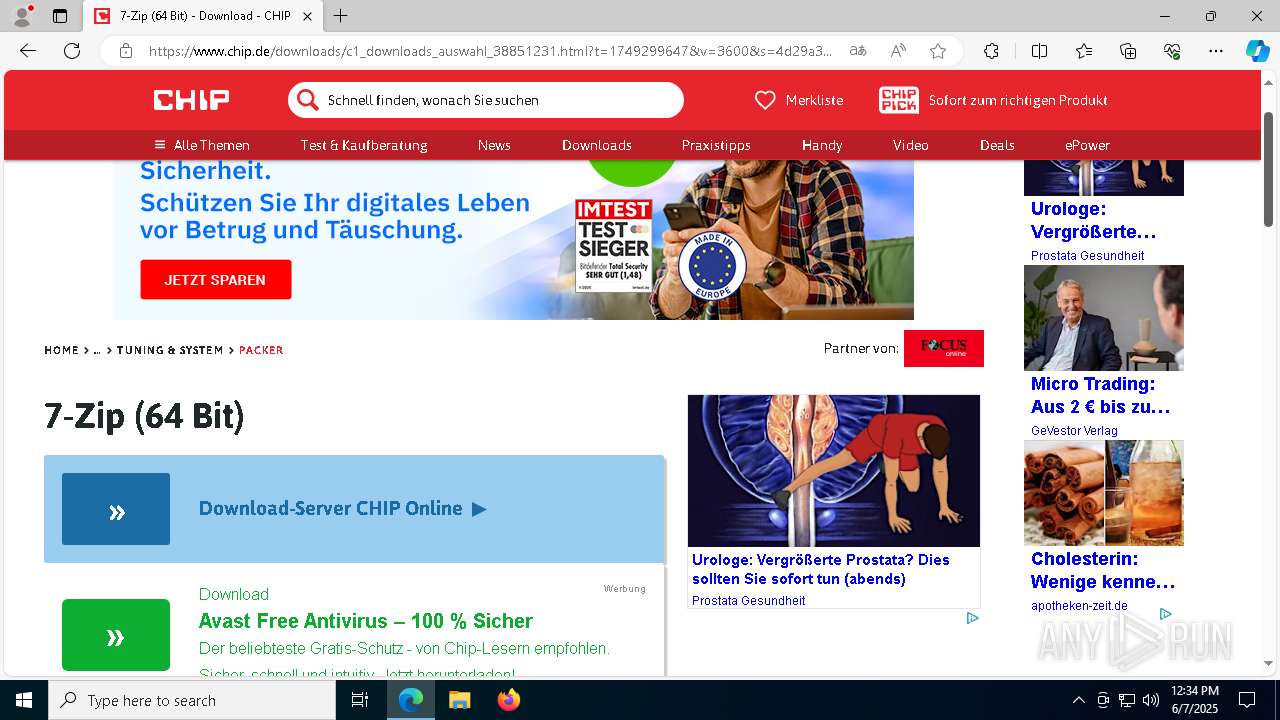This screenshot has height=720, width=1280.
Task: Open browser essentials icon
Action: (1172, 51)
